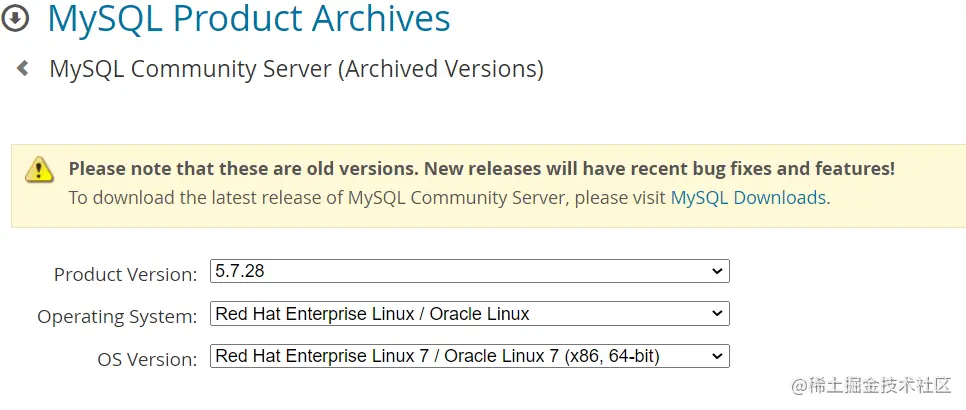Click the yellow warning triangle icon

pyautogui.click(x=39, y=169)
